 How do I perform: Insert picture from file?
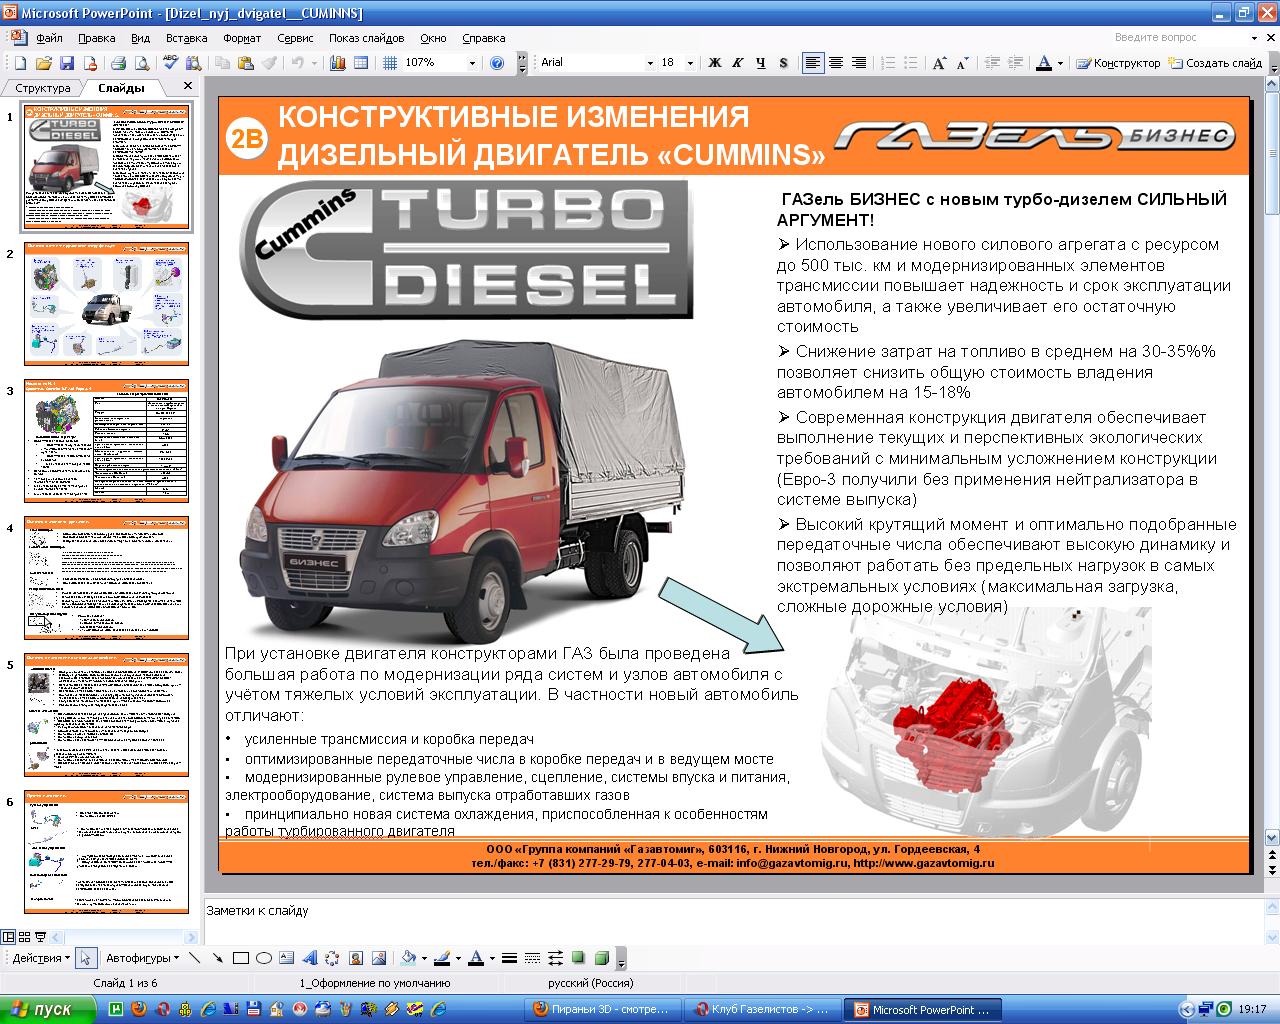(378, 958)
